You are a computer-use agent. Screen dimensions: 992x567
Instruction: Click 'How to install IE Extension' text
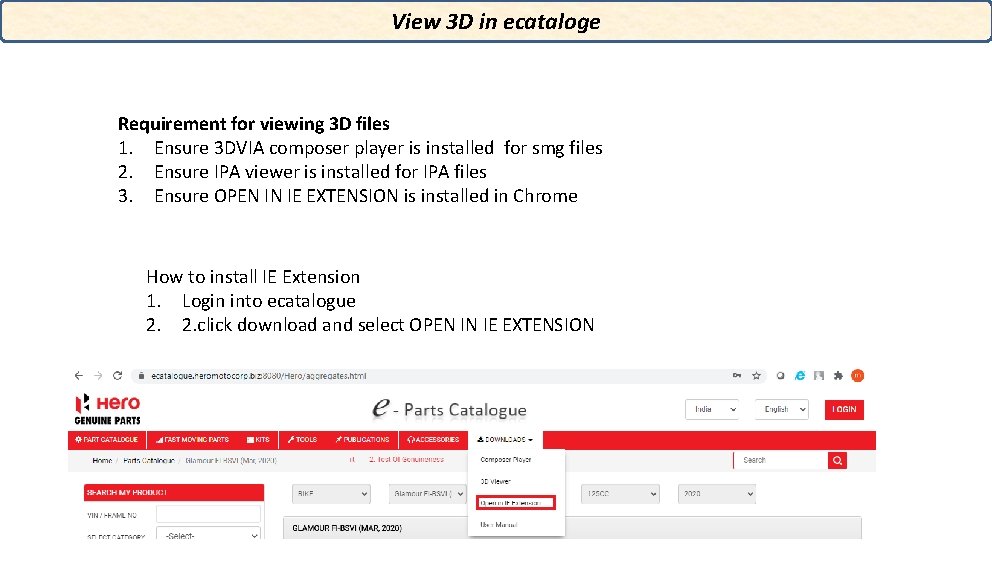(253, 277)
